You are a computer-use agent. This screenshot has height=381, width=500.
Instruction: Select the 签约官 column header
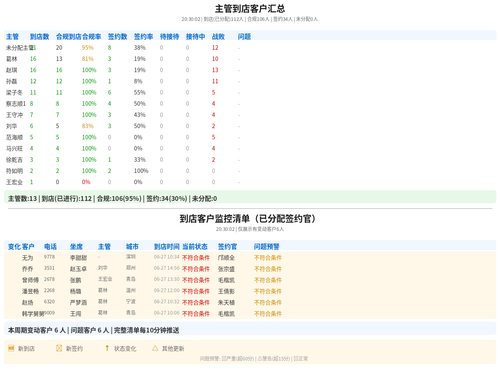click(x=227, y=247)
